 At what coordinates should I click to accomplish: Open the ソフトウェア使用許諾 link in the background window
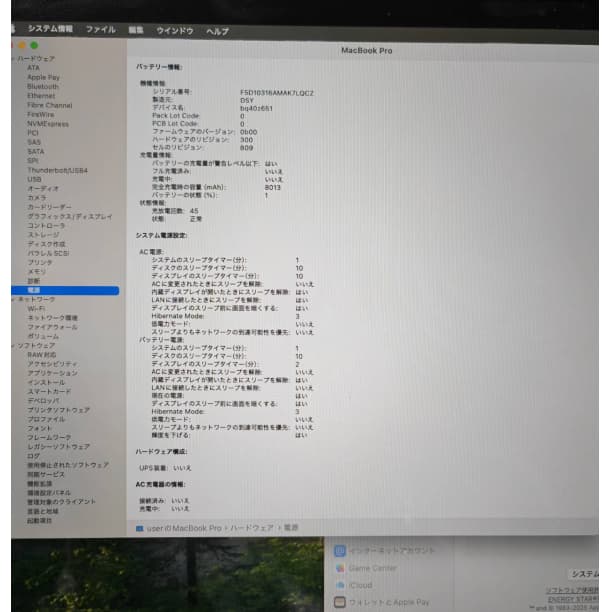pos(572,591)
